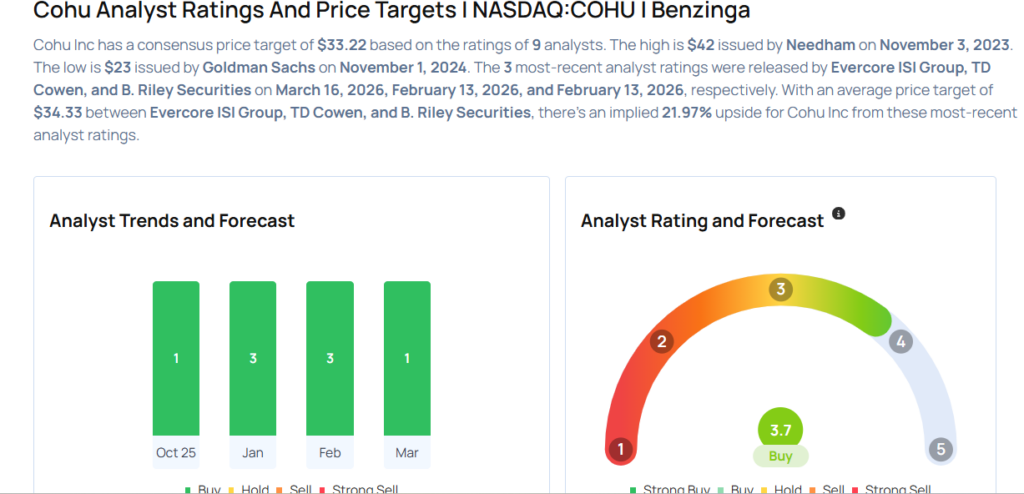Click the gauge marker numbered 2

pos(660,343)
